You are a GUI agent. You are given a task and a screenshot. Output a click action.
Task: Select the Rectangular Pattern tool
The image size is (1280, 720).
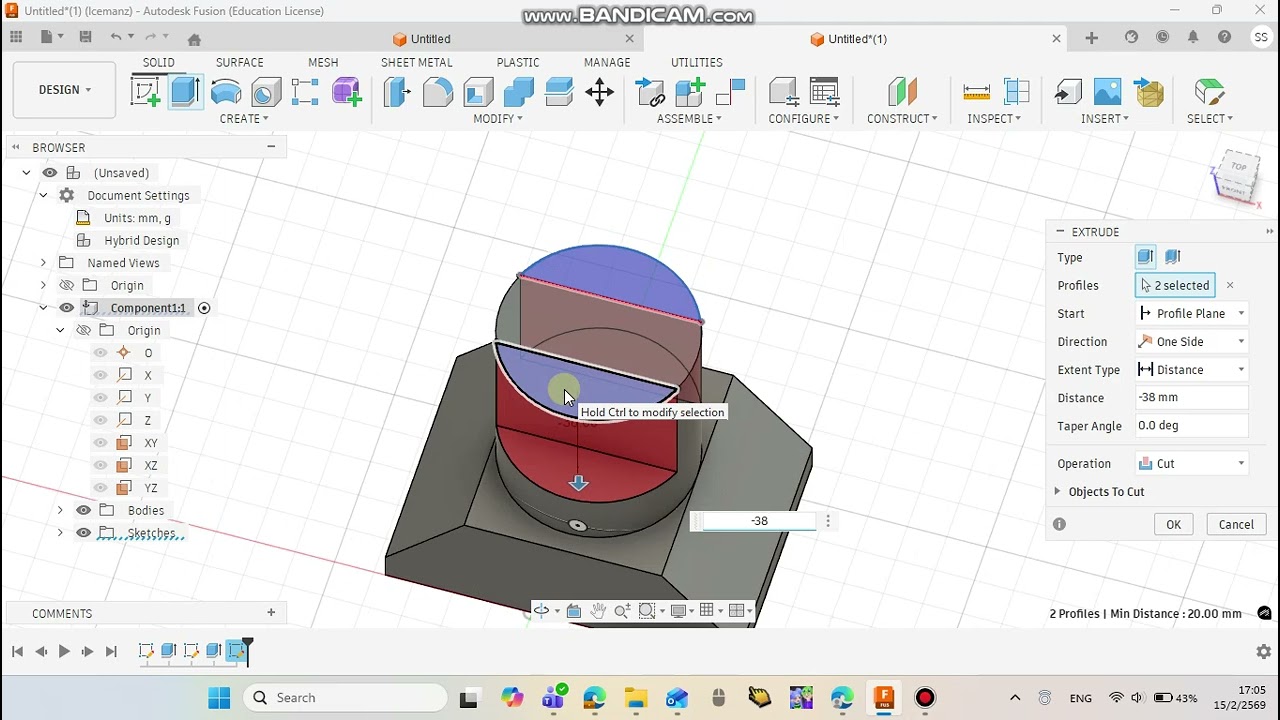tap(305, 92)
